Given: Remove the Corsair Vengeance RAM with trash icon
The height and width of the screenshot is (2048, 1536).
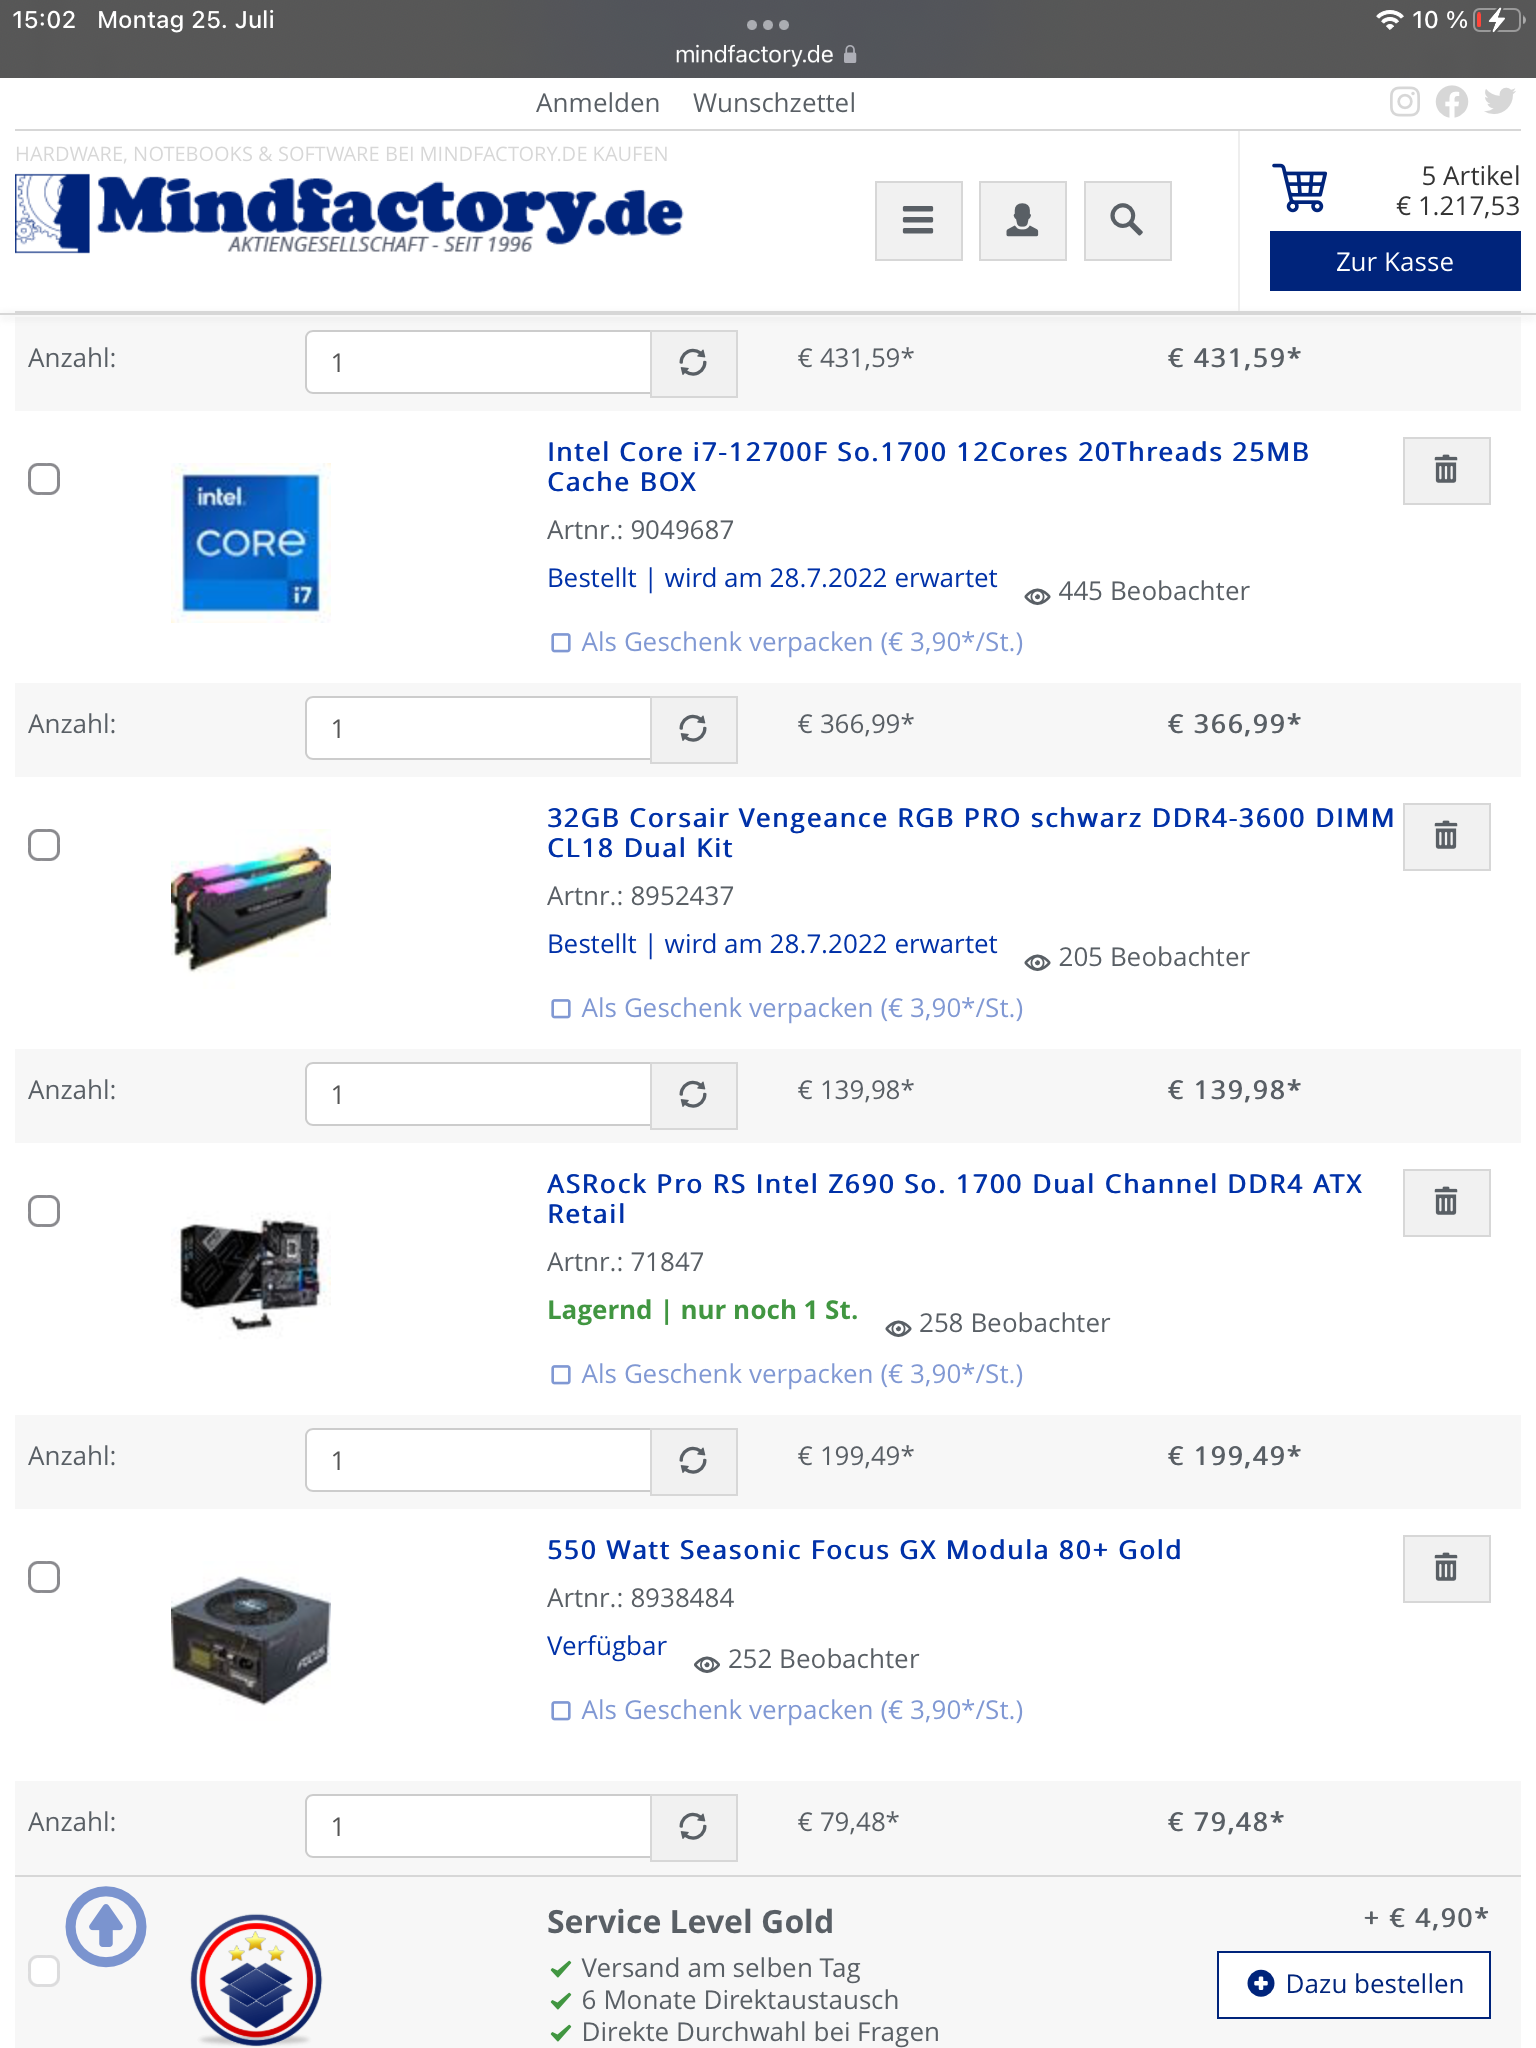Looking at the screenshot, I should pyautogui.click(x=1446, y=836).
